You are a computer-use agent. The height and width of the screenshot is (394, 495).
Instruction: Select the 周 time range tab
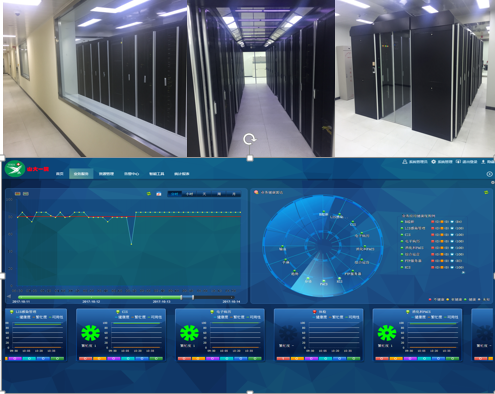click(219, 194)
